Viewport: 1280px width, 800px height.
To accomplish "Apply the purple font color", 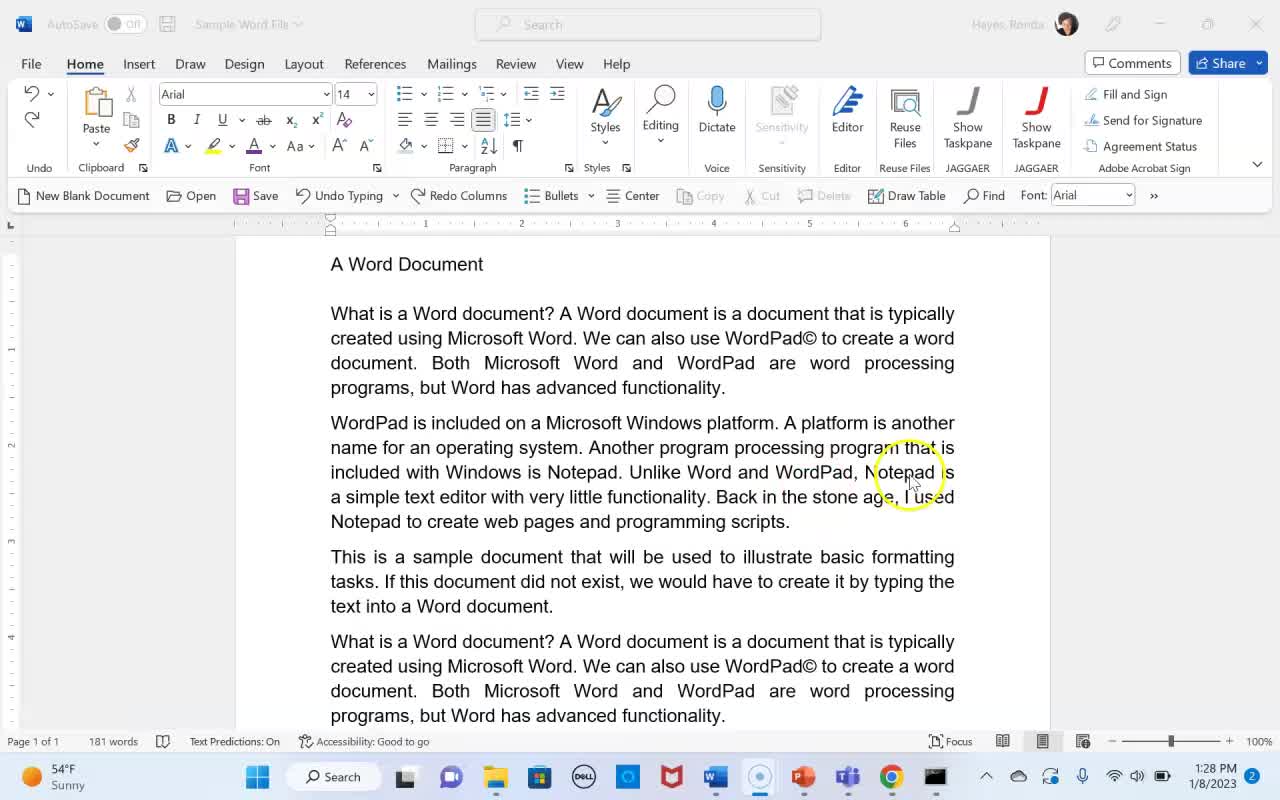I will (x=254, y=146).
